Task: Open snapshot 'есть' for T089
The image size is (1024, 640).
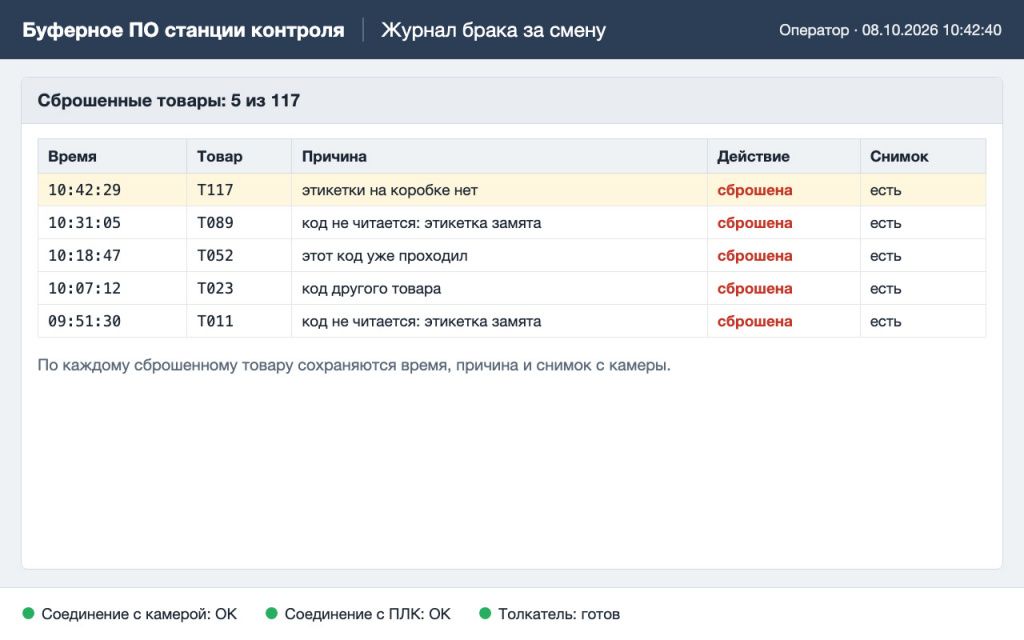Action: coord(886,223)
